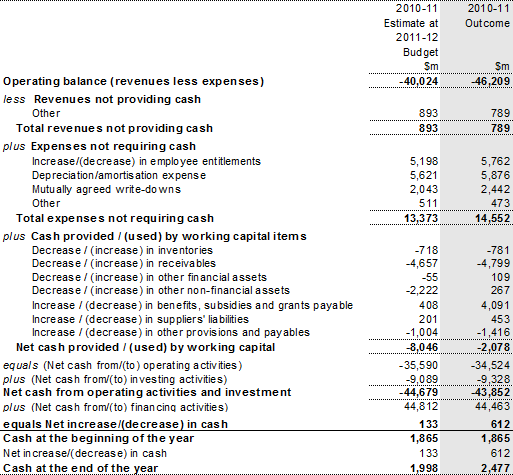Select the -35,590 operating activities estimate
This screenshot has width=513, height=475.
point(419,365)
